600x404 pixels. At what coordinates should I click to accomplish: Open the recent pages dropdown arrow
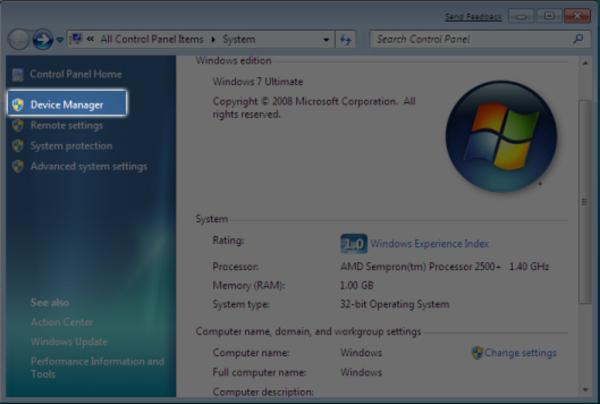click(60, 41)
